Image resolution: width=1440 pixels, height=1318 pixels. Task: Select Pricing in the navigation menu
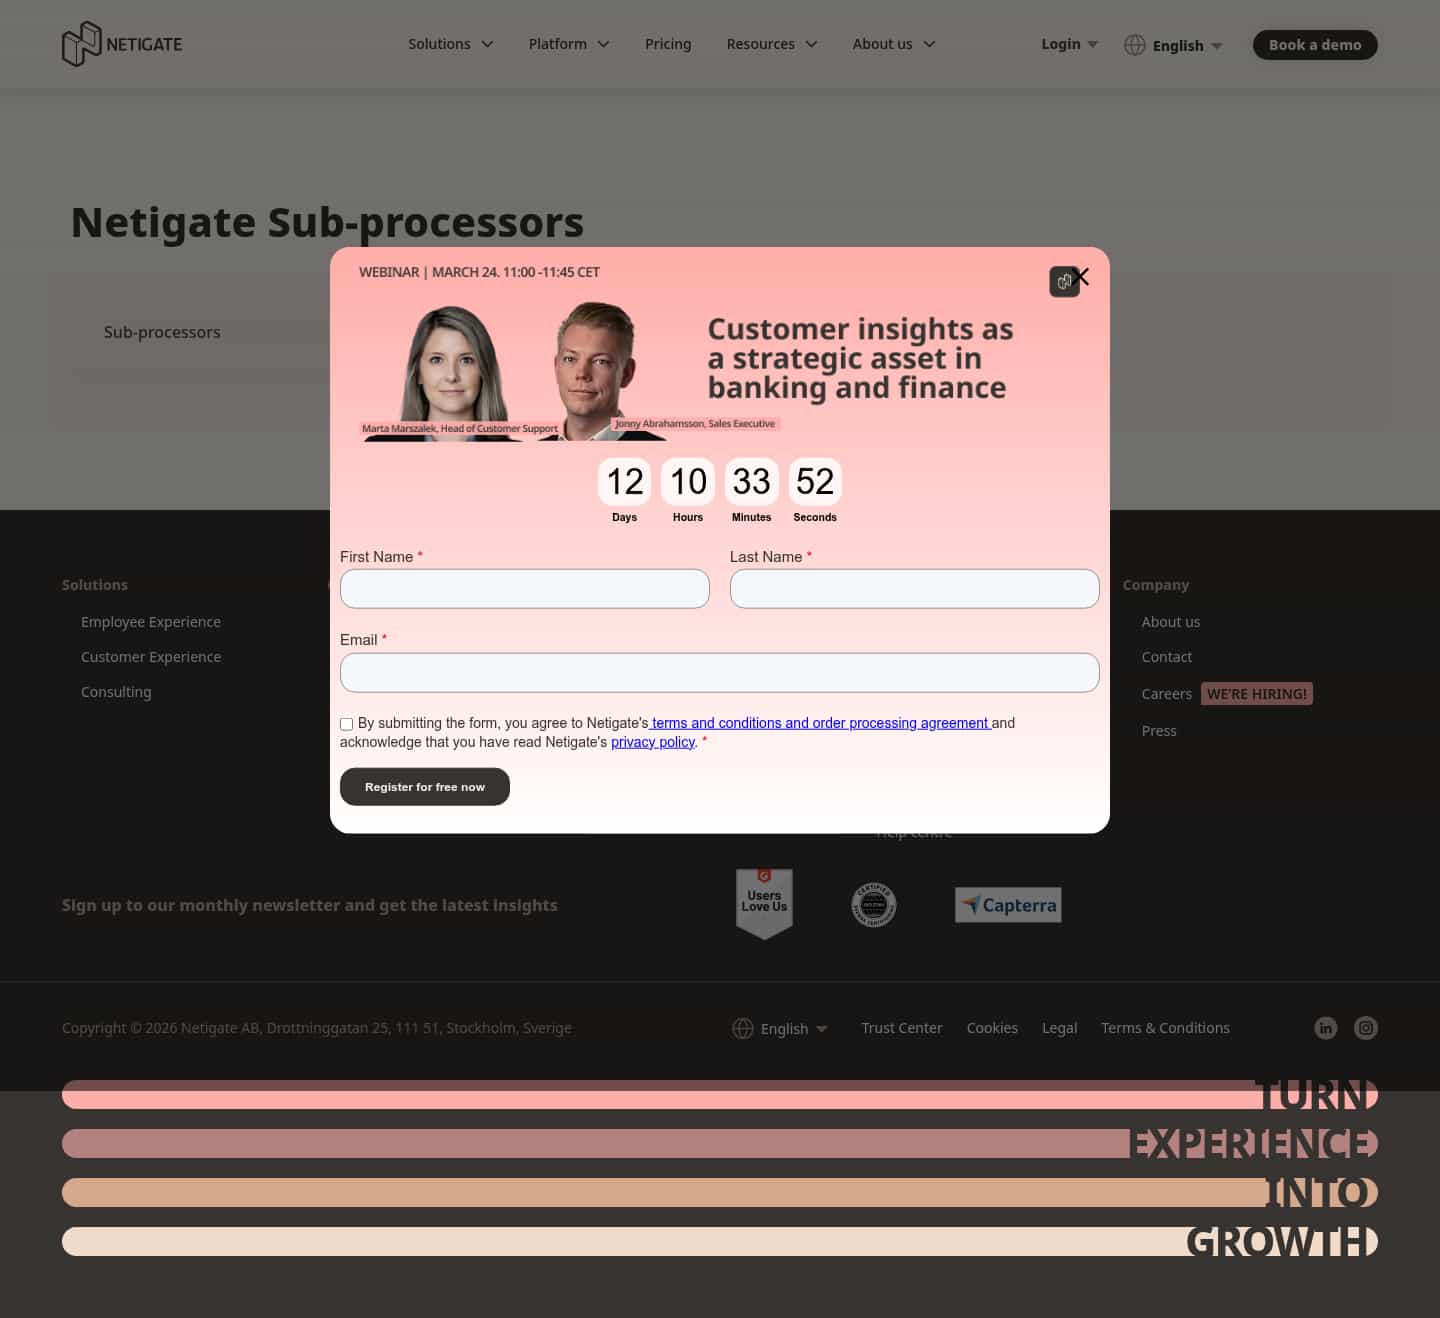(667, 44)
